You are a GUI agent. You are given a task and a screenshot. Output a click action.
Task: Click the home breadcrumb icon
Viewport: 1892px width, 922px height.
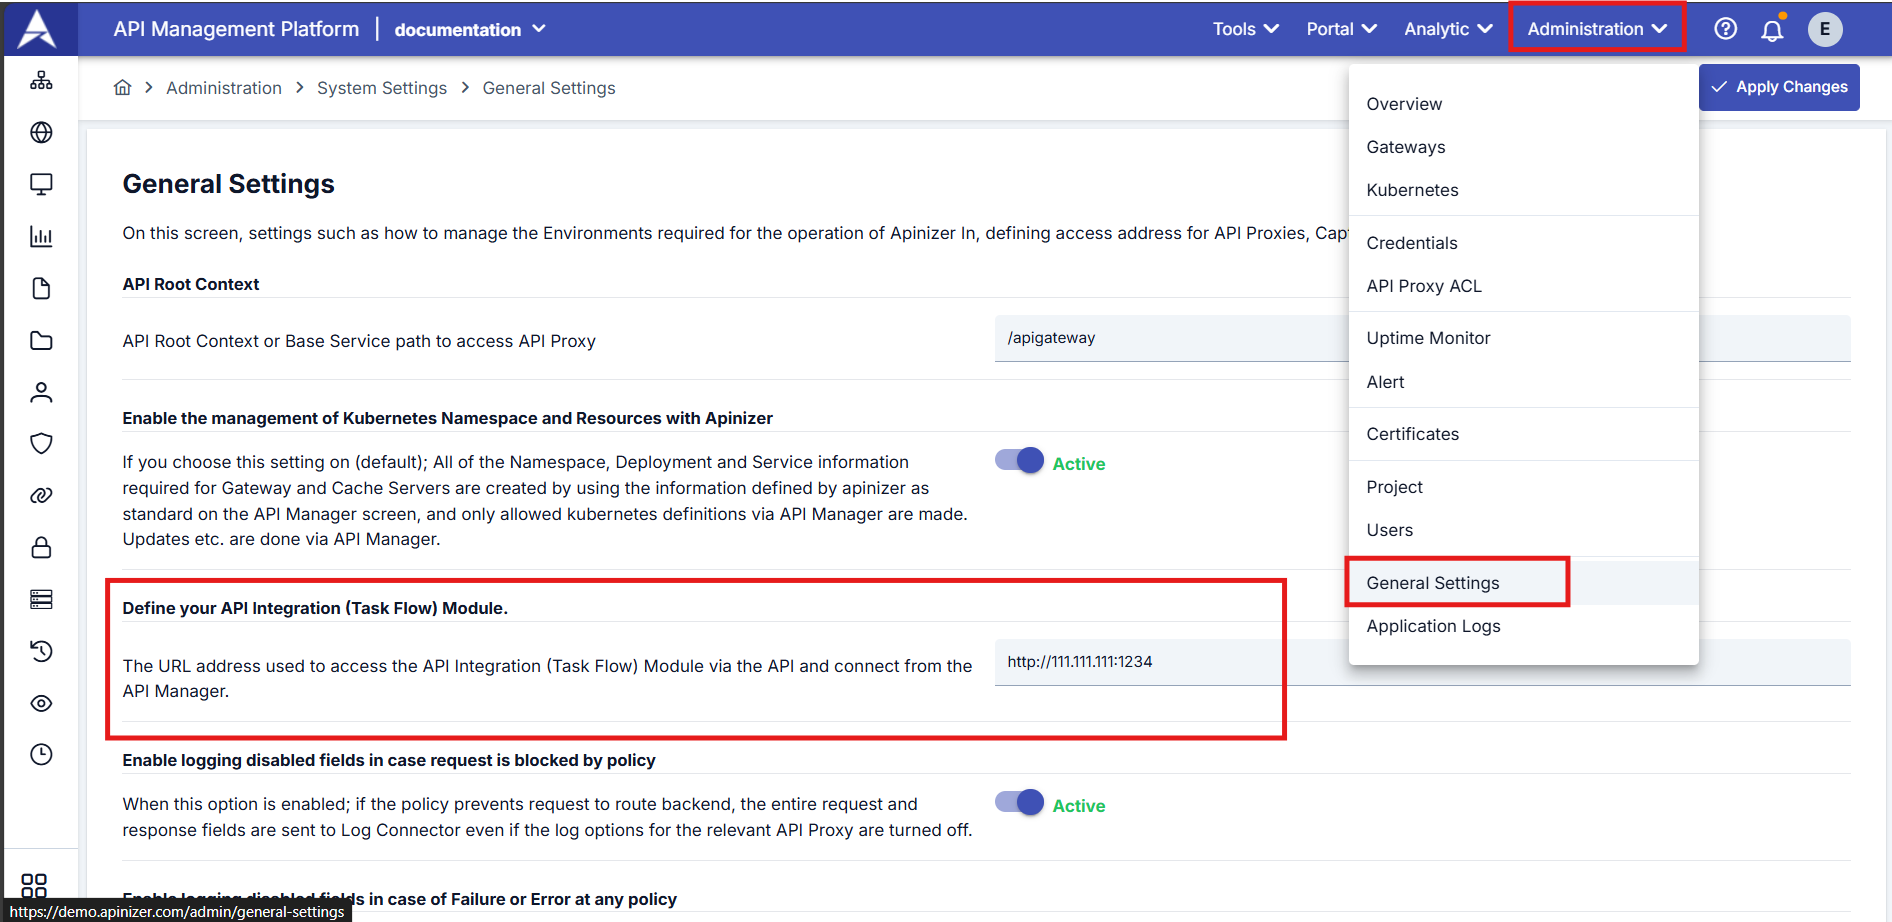[x=122, y=88]
